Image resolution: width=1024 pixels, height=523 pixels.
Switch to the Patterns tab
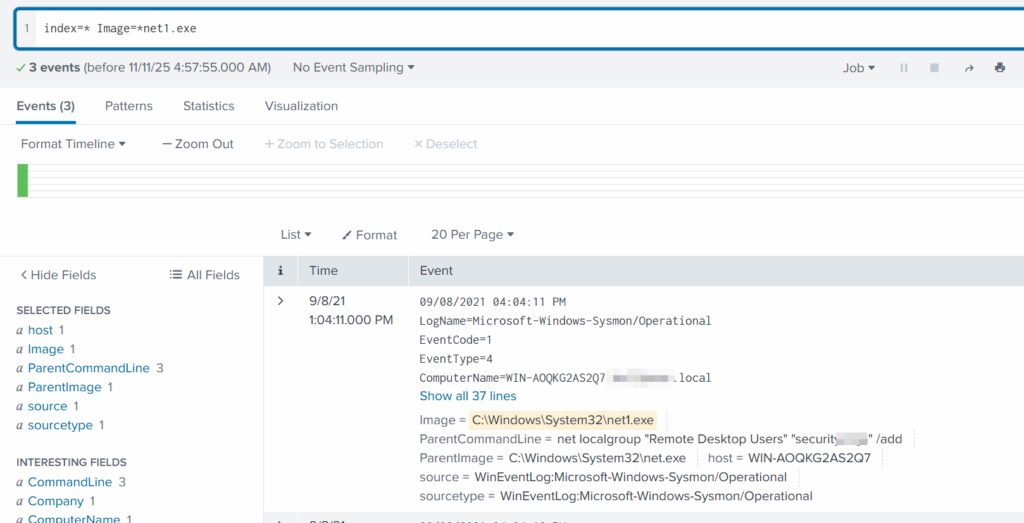[x=129, y=106]
